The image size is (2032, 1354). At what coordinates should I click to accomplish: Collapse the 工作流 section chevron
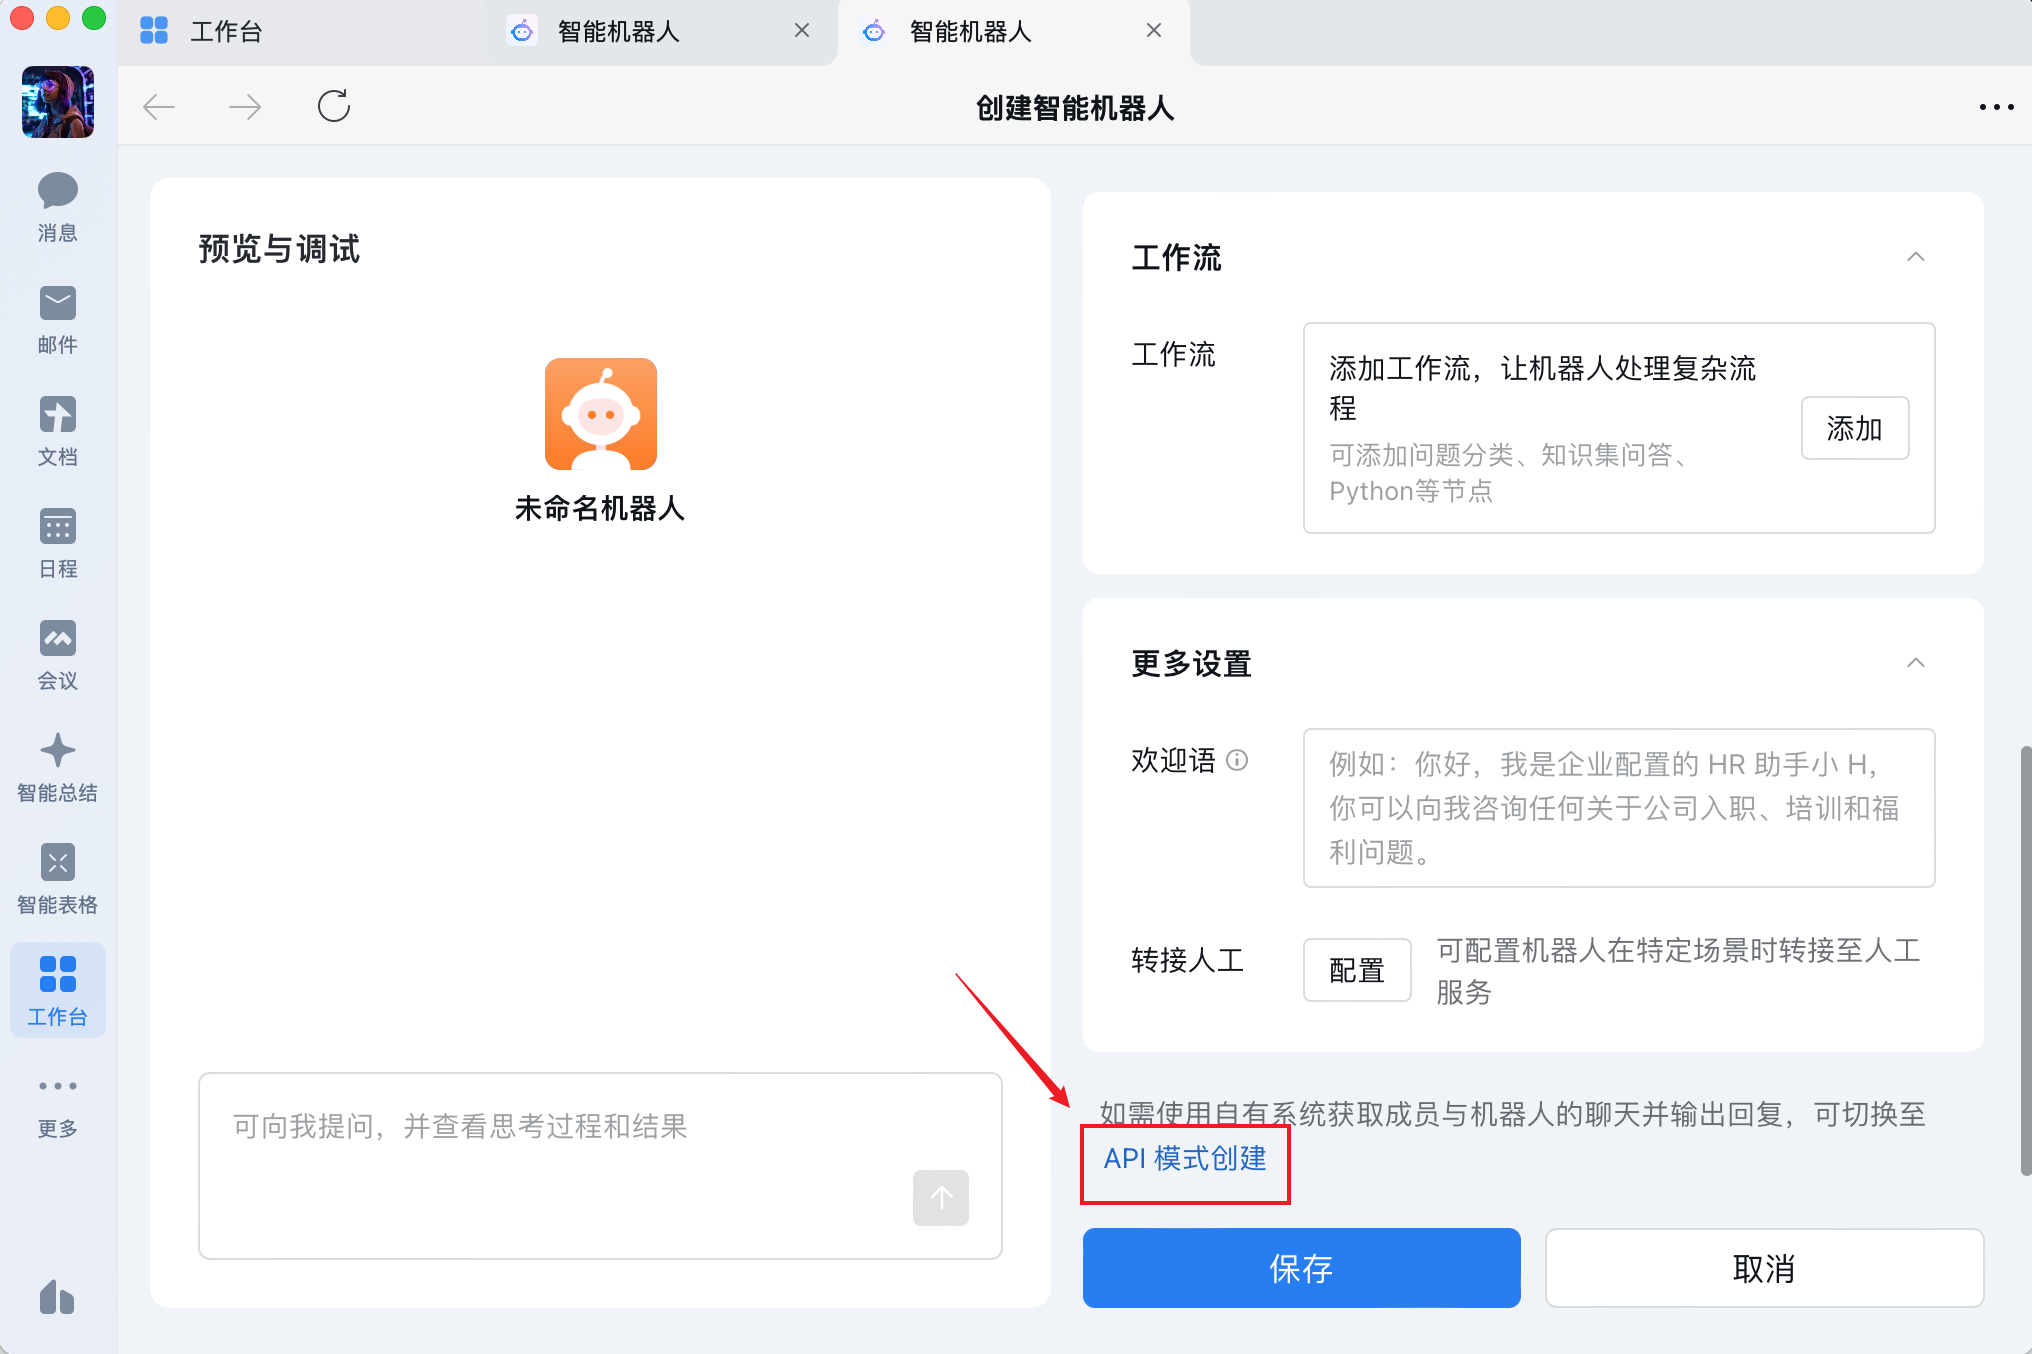click(x=1915, y=257)
